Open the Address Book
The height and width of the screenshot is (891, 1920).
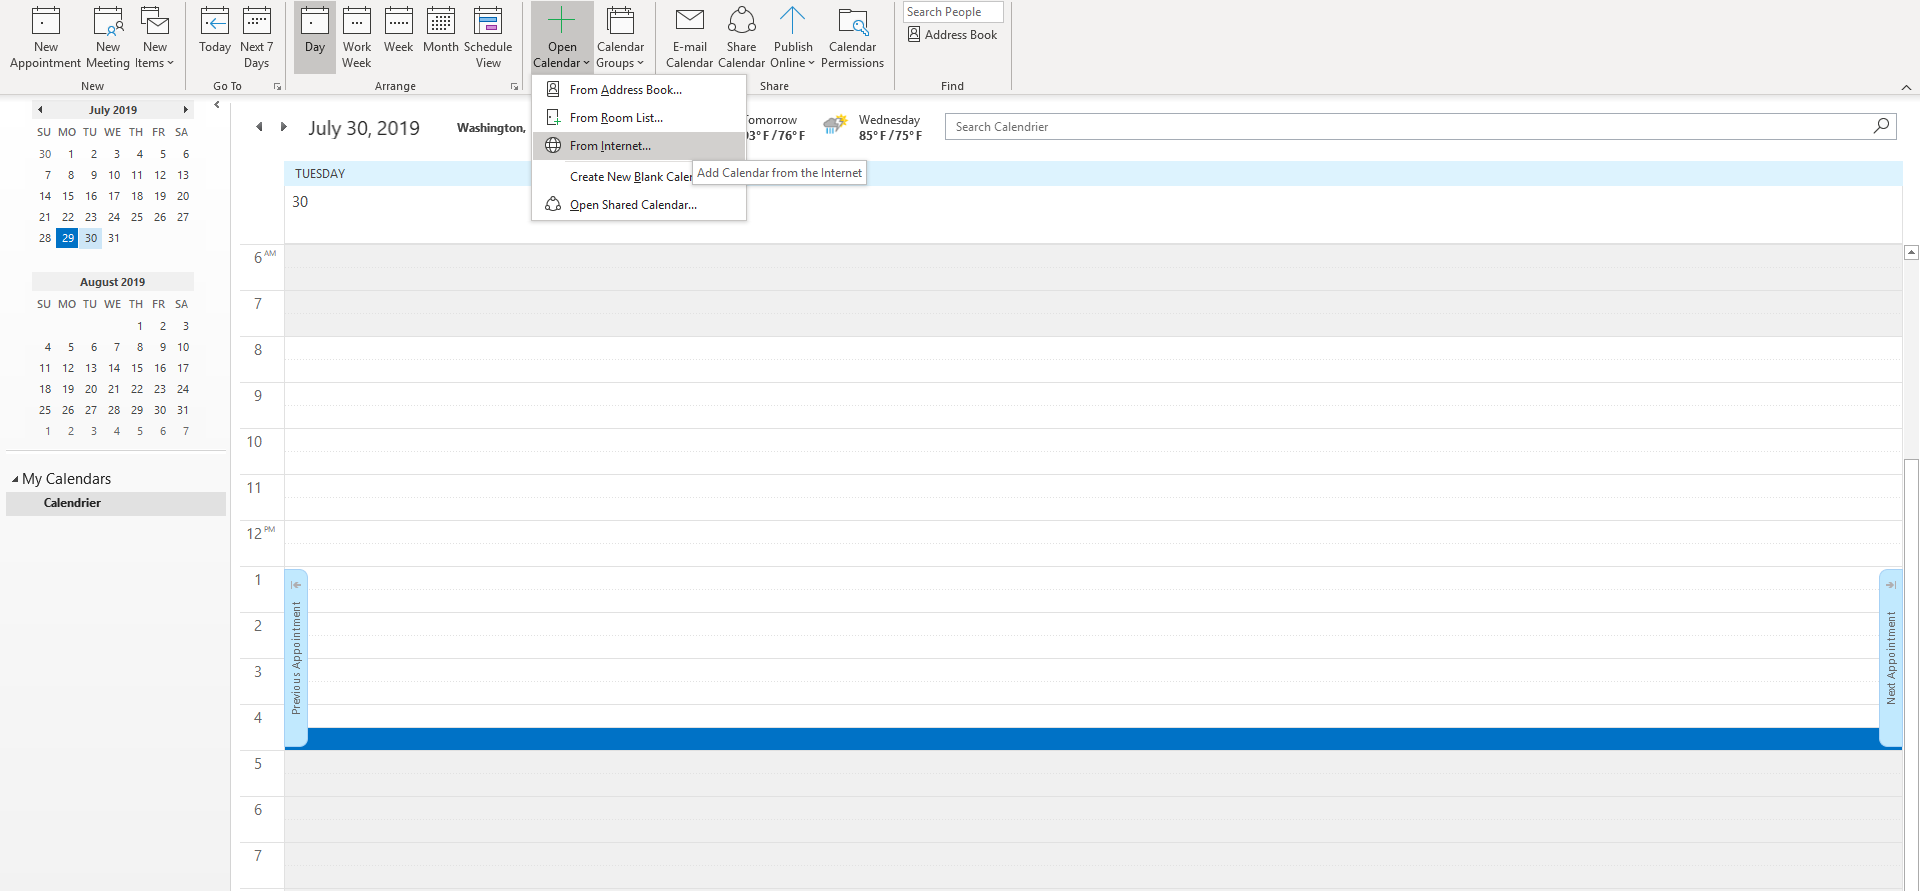(x=953, y=35)
